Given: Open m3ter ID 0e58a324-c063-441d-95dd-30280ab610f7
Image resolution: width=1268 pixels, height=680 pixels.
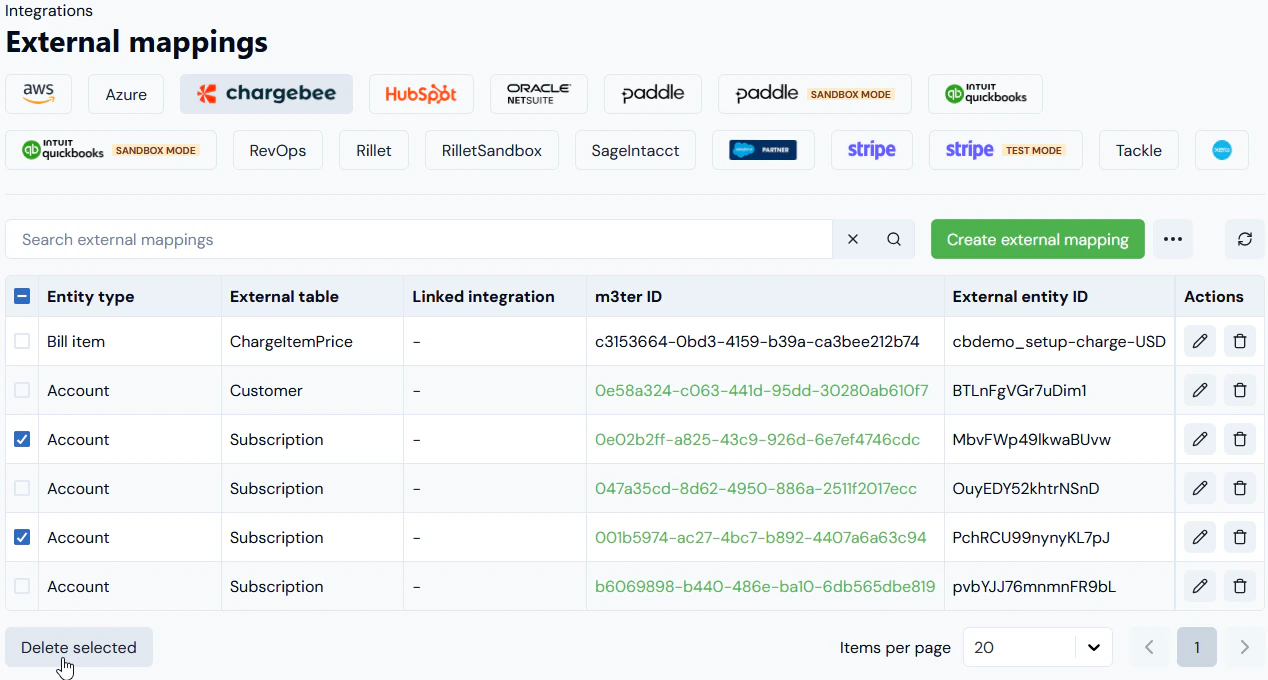Looking at the screenshot, I should pos(761,390).
